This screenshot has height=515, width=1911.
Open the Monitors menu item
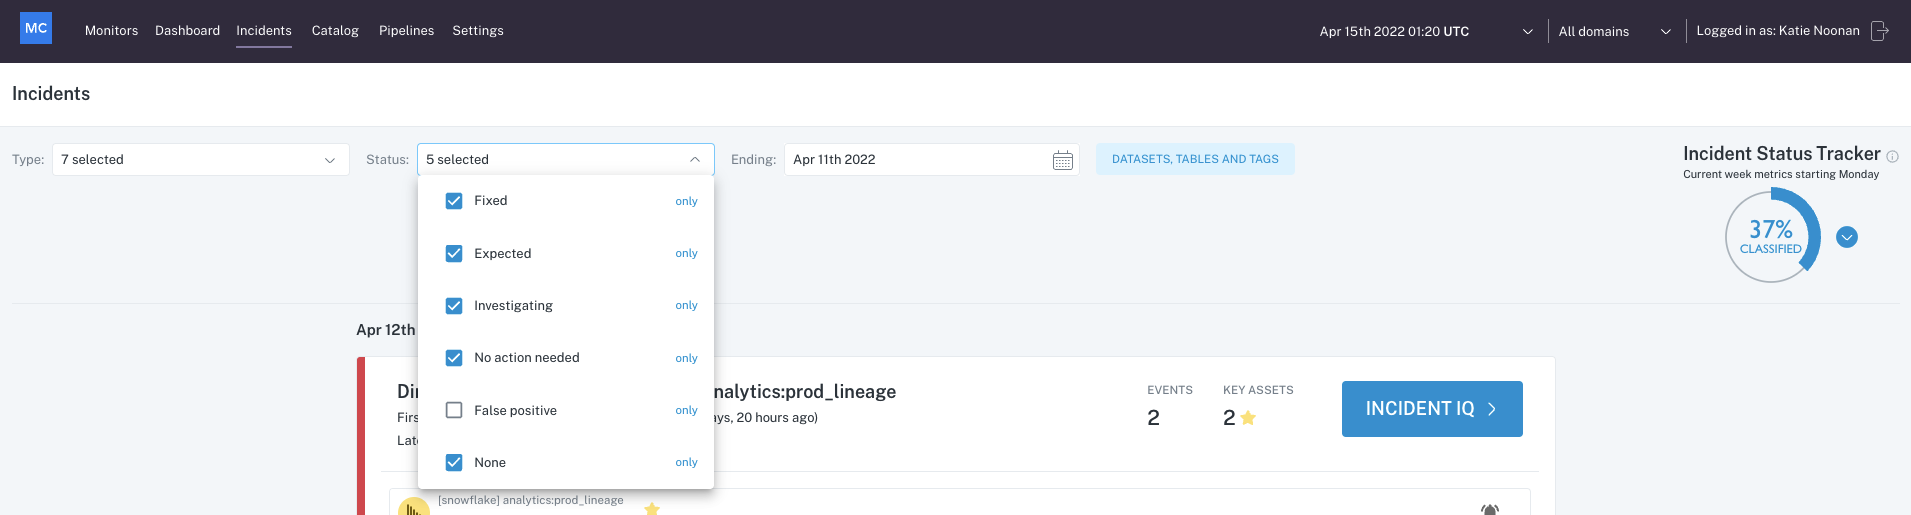[x=112, y=31]
